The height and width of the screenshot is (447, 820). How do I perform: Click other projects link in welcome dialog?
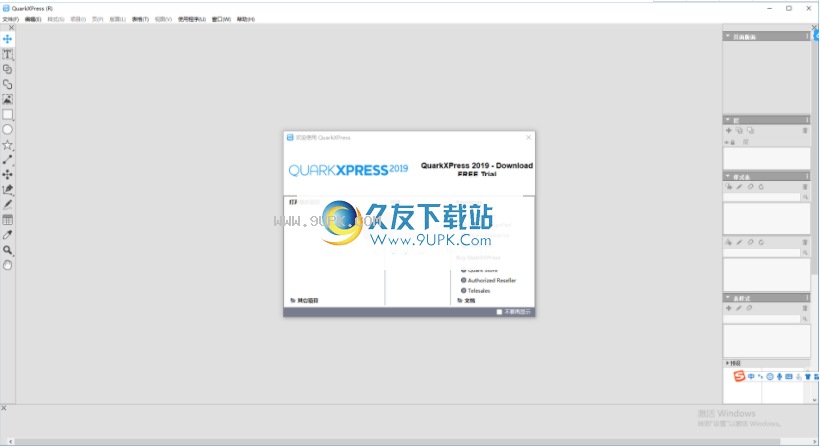304,301
